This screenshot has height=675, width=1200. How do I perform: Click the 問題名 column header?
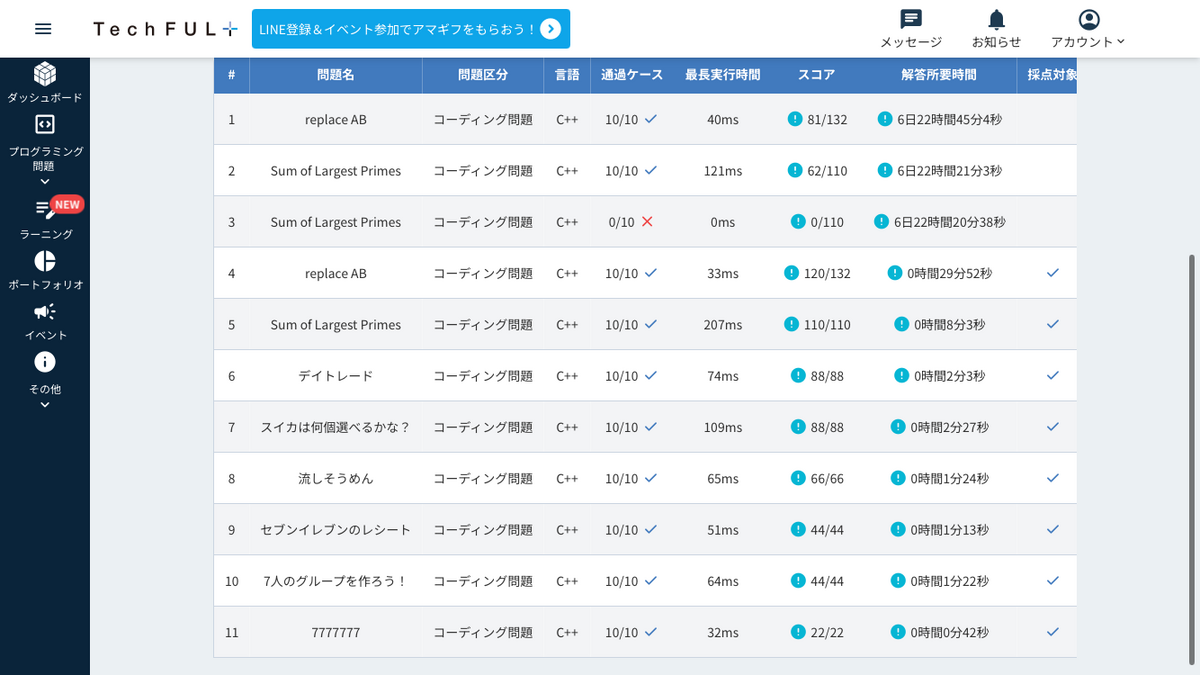pyautogui.click(x=336, y=75)
